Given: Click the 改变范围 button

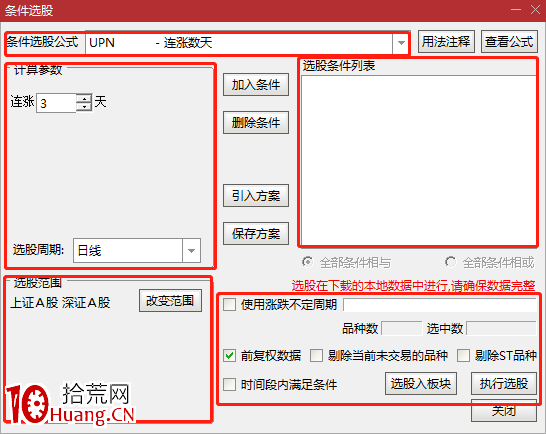Looking at the screenshot, I should tap(170, 301).
